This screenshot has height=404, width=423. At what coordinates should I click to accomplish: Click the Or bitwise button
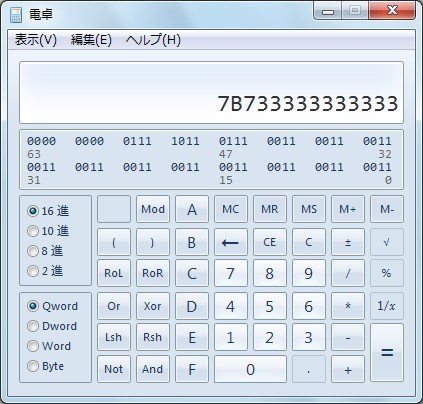(114, 306)
